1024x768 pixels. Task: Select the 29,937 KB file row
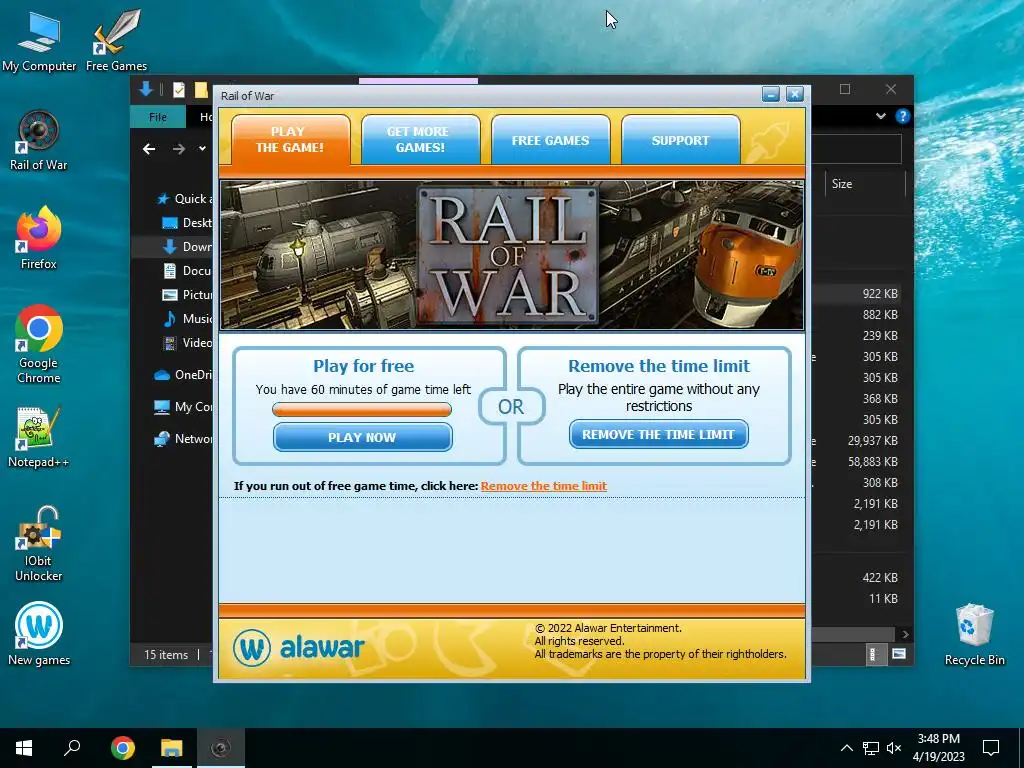click(x=859, y=441)
